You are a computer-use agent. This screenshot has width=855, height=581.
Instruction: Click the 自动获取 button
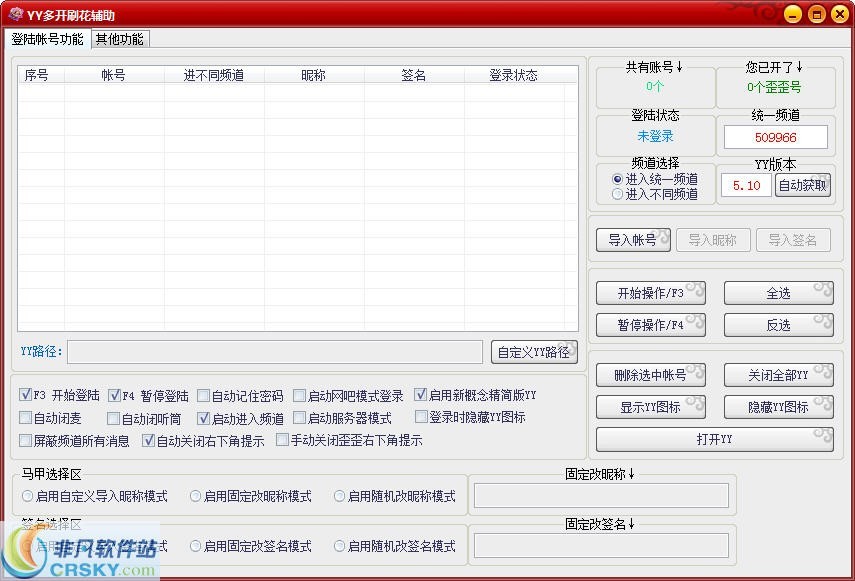(803, 185)
